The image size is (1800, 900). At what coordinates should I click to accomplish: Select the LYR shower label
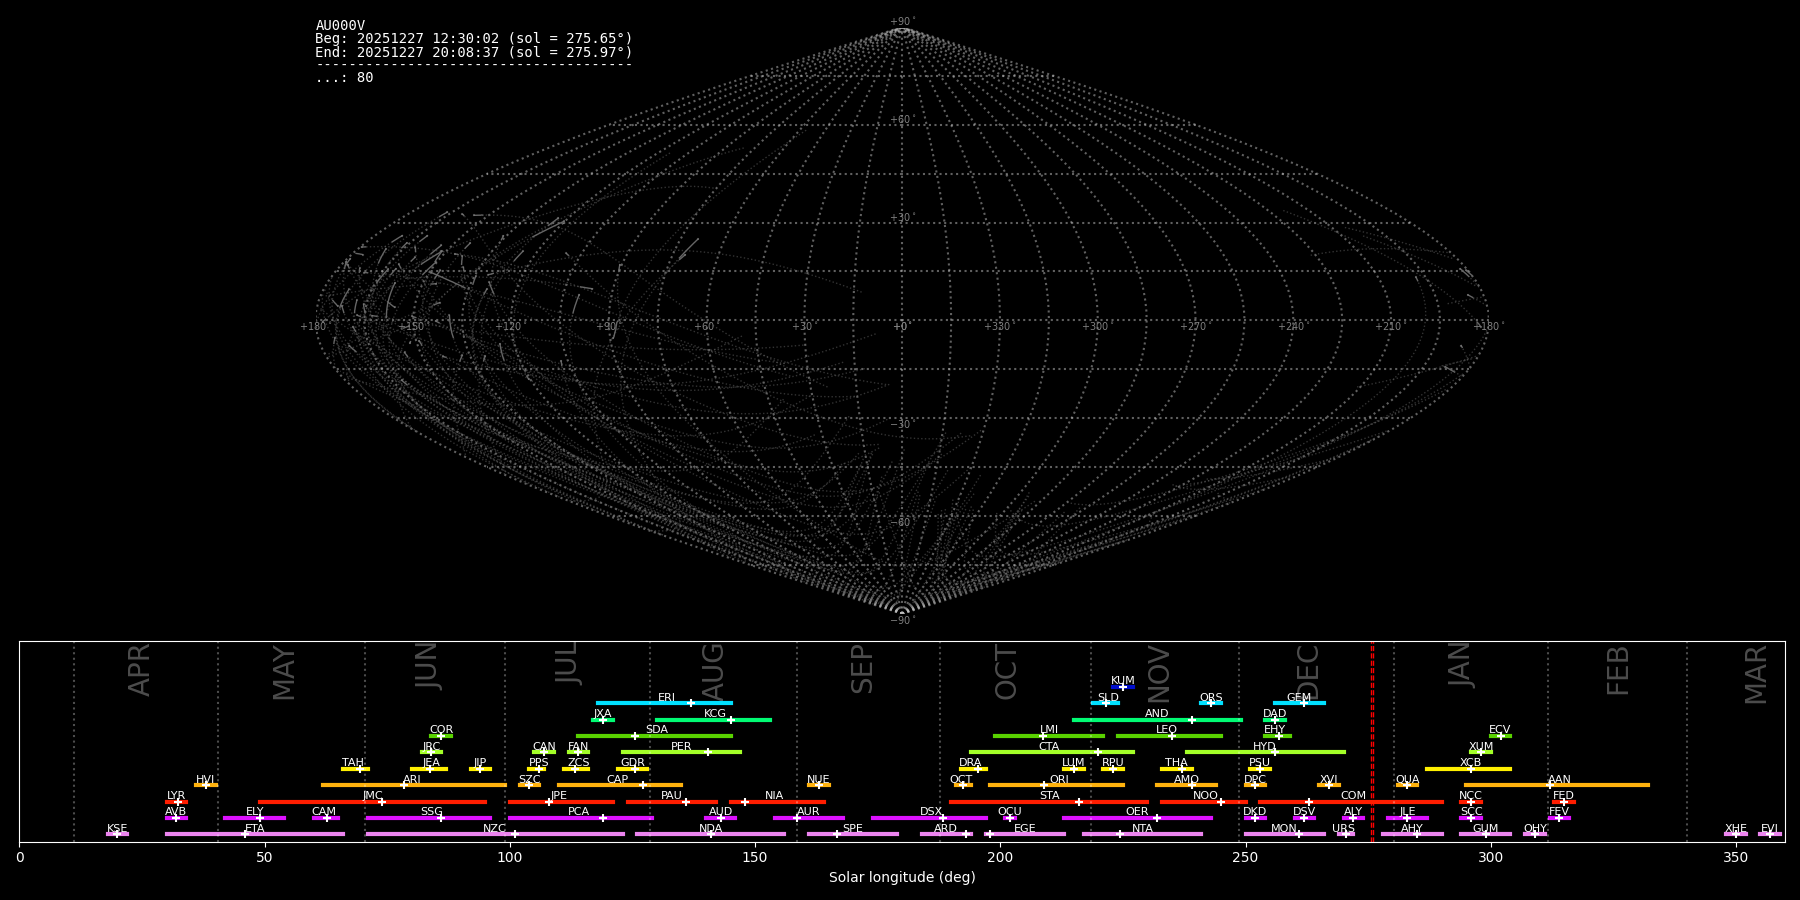pyautogui.click(x=176, y=796)
